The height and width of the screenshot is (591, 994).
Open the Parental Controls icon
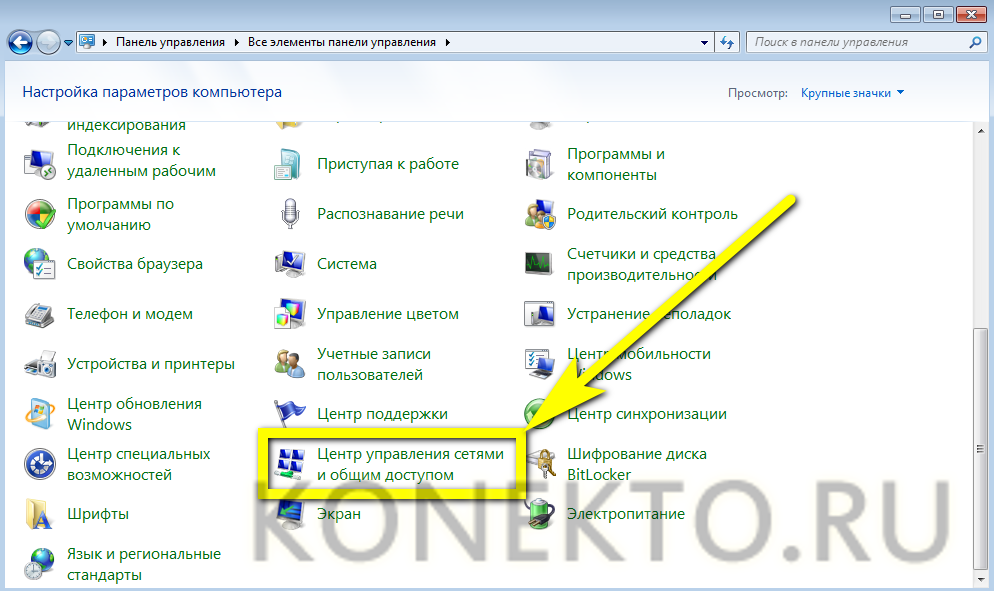[540, 214]
